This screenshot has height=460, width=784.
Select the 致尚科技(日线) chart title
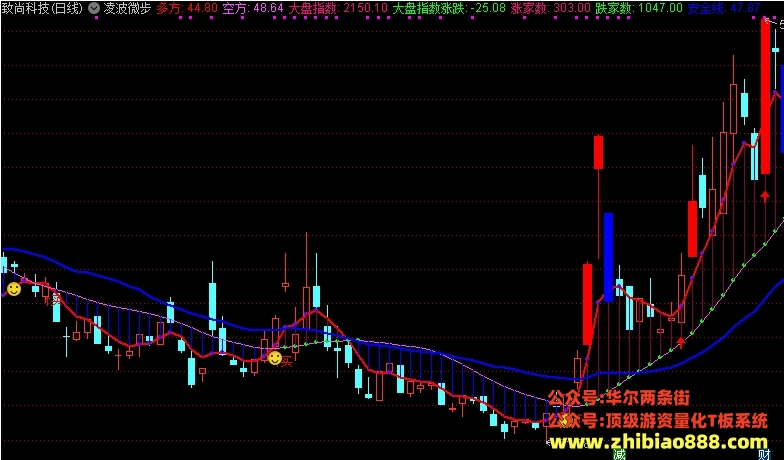42,8
